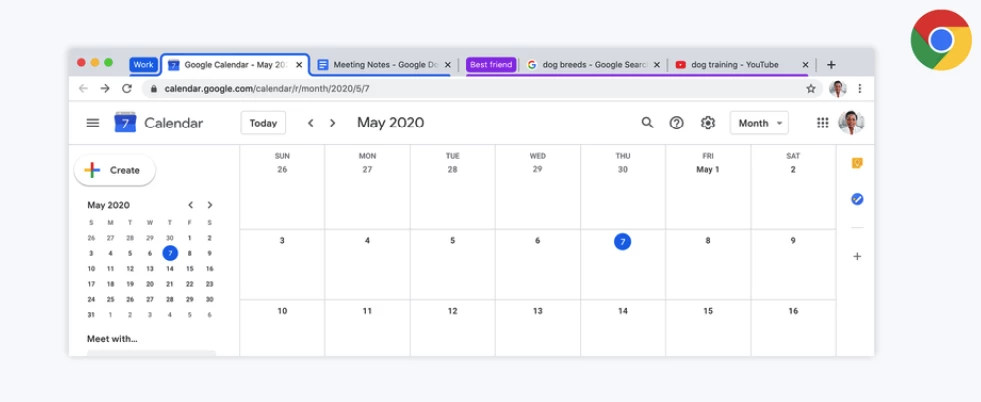
Task: Switch to the Meeting Notes tab
Action: [384, 64]
